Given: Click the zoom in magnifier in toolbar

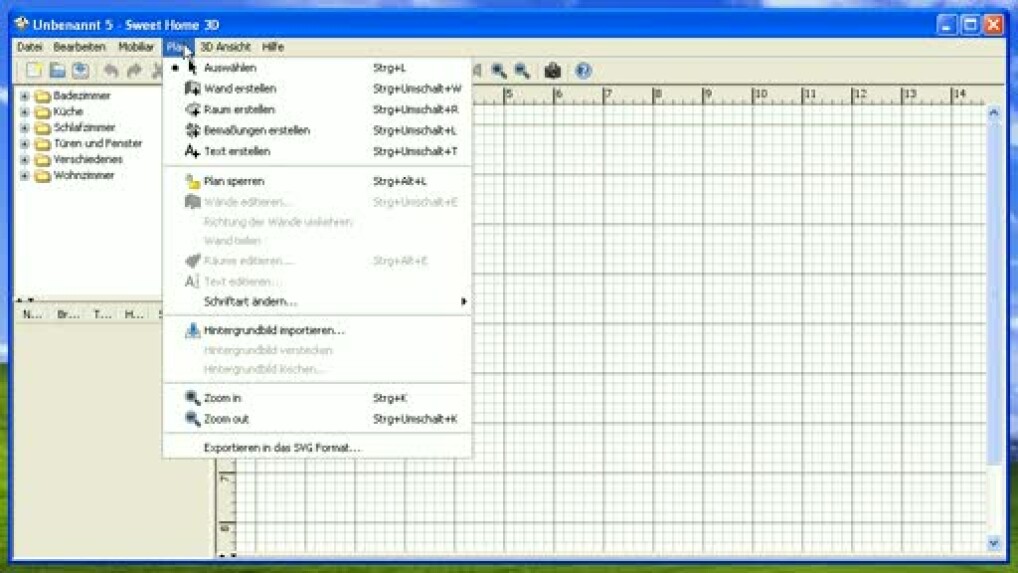Looking at the screenshot, I should tap(498, 71).
